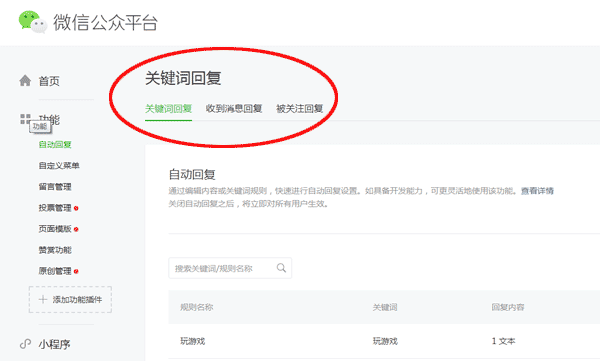Select 自动回复 in the sidebar
Screen dimensions: 600x361
click(55, 145)
